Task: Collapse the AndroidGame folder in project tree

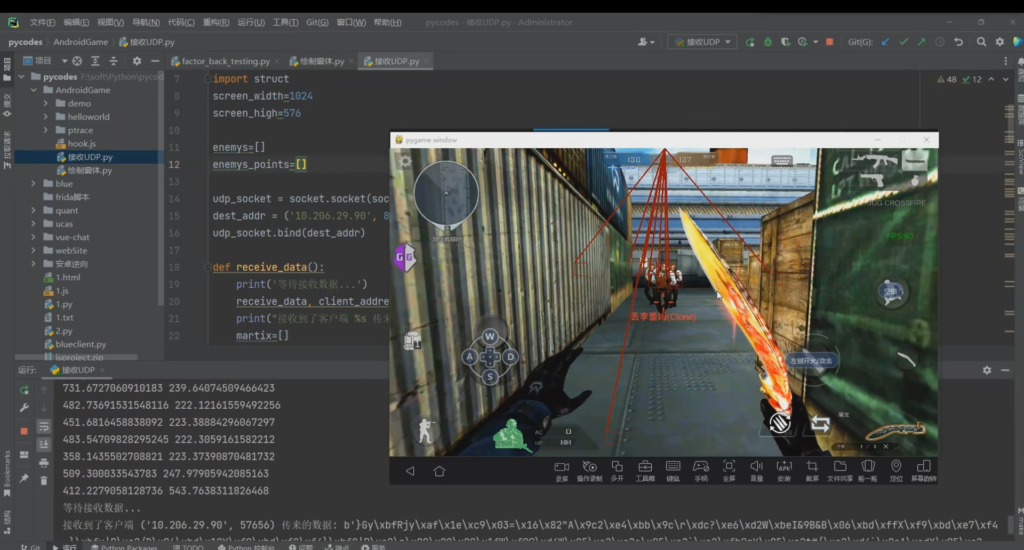Action: [x=33, y=90]
